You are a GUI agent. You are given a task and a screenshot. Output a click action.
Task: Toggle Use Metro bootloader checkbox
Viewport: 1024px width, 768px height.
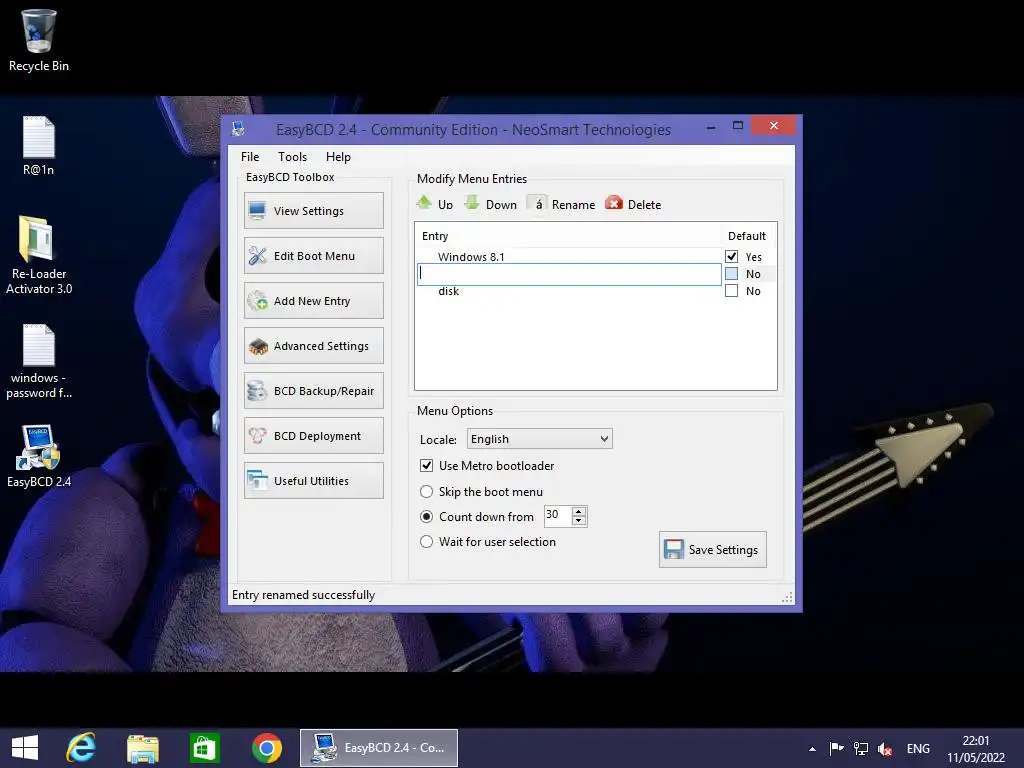point(426,466)
